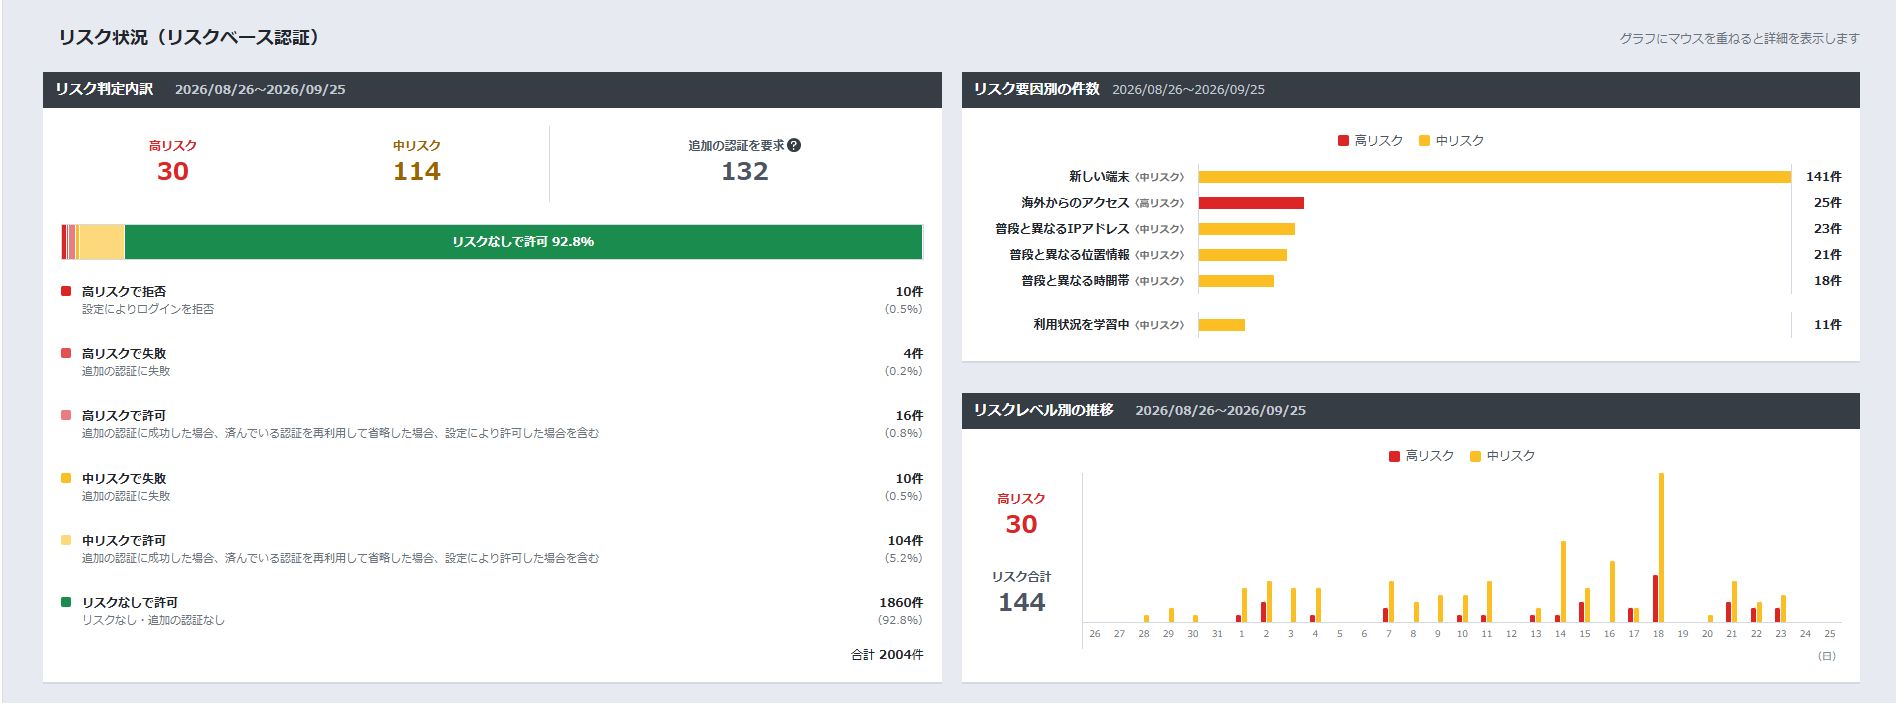
Task: Click the リスク合計 144 value
Action: (1021, 602)
